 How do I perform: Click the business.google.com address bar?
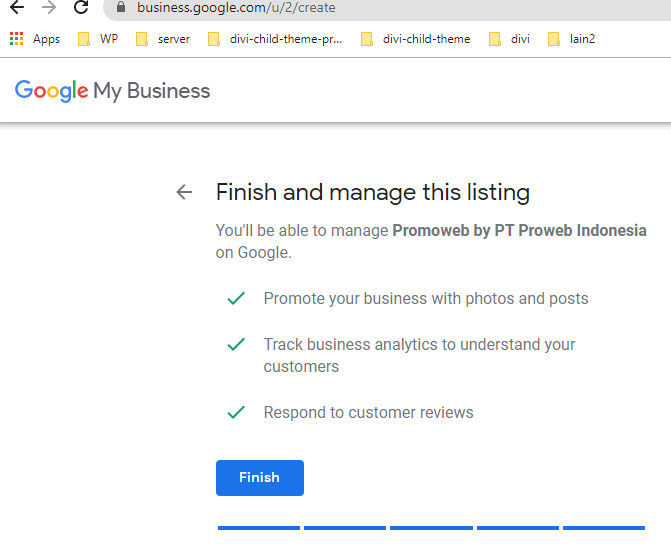[x=385, y=8]
